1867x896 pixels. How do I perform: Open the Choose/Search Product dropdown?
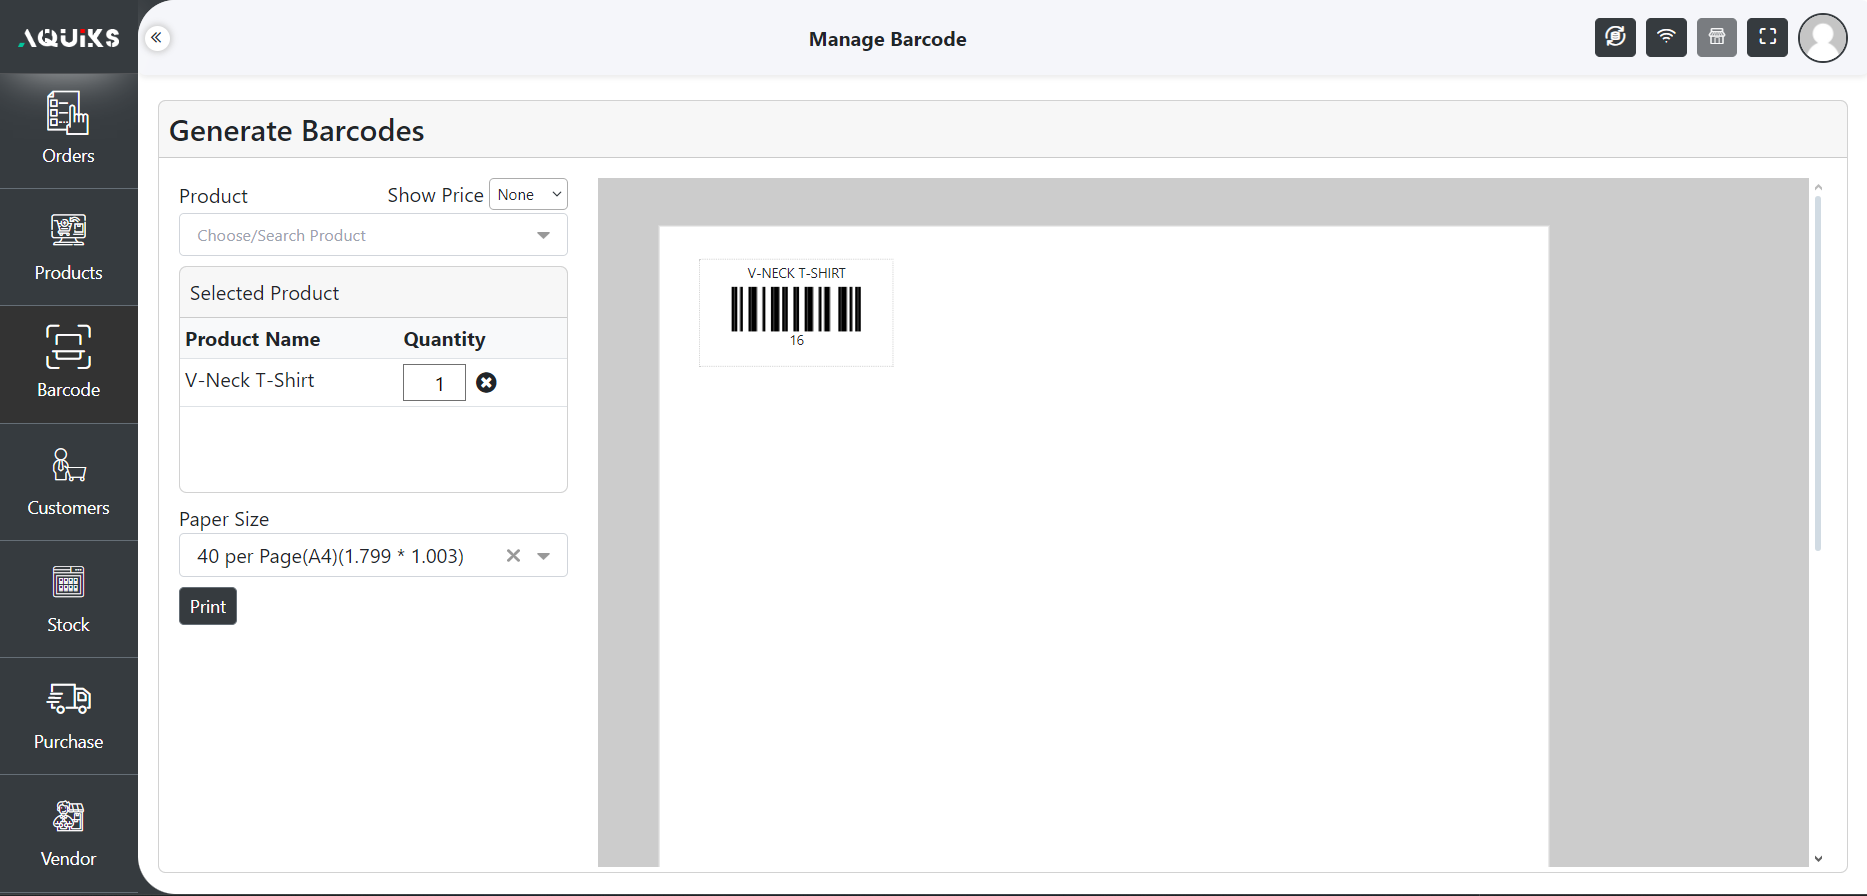tap(373, 235)
